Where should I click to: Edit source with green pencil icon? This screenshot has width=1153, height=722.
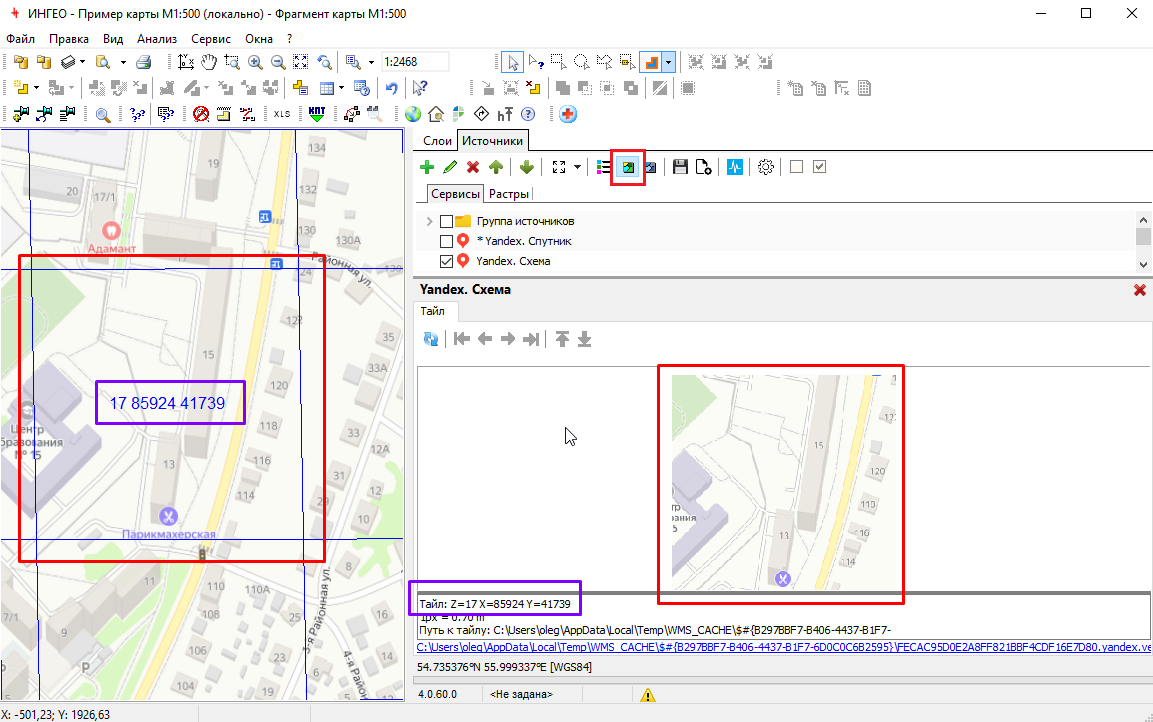click(450, 167)
